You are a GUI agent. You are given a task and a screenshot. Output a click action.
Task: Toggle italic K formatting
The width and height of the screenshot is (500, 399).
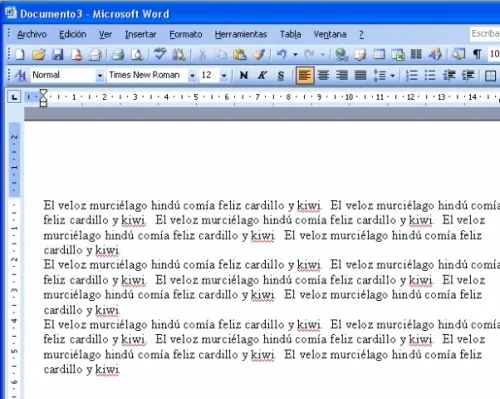click(x=262, y=75)
